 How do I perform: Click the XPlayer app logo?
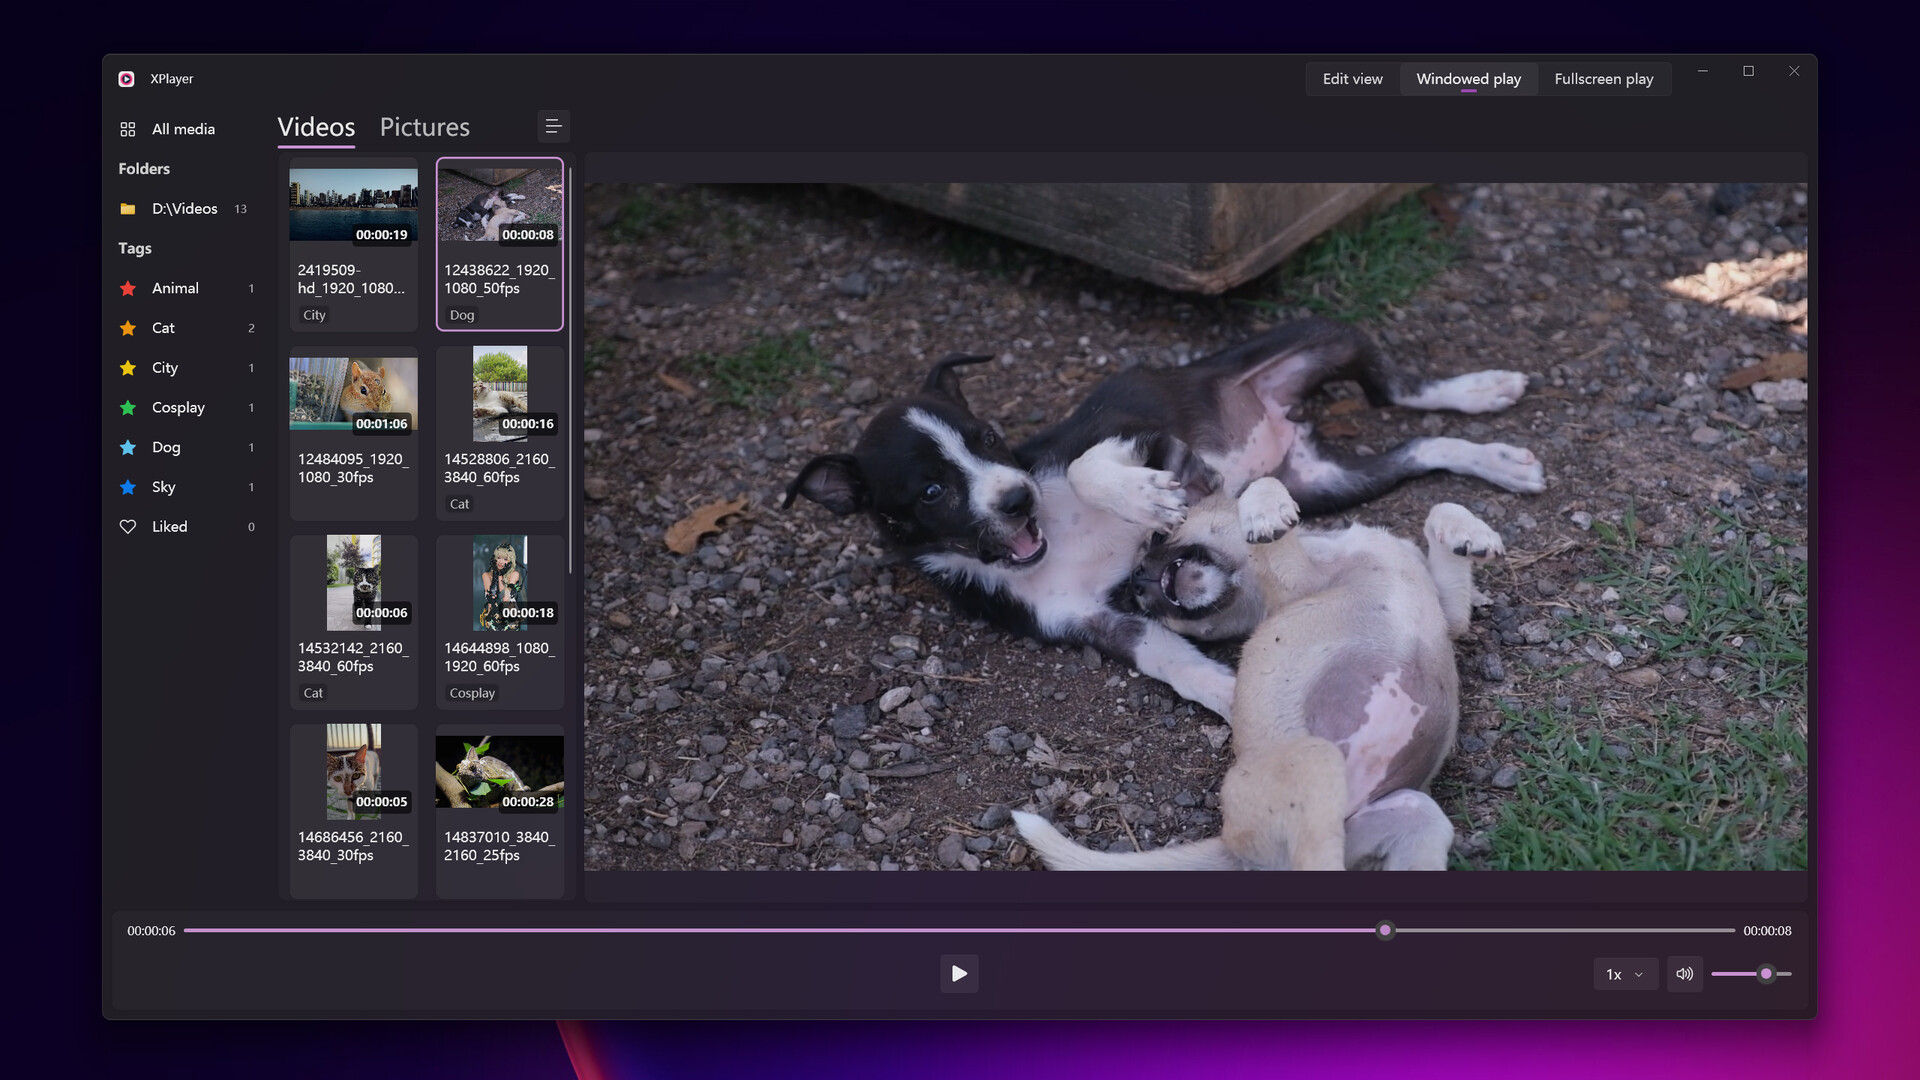tap(126, 78)
